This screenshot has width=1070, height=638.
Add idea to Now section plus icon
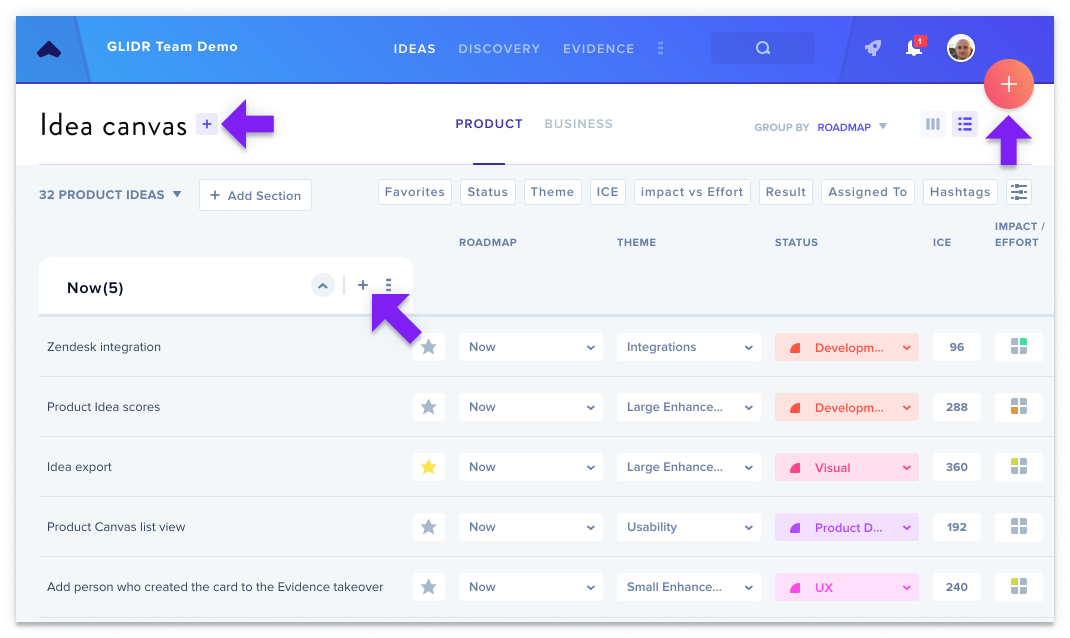click(363, 285)
